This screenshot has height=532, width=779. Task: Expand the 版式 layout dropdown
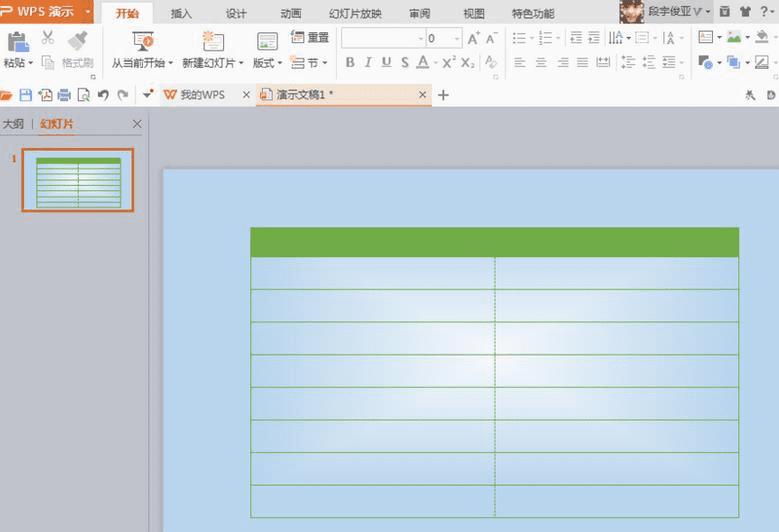pos(280,63)
